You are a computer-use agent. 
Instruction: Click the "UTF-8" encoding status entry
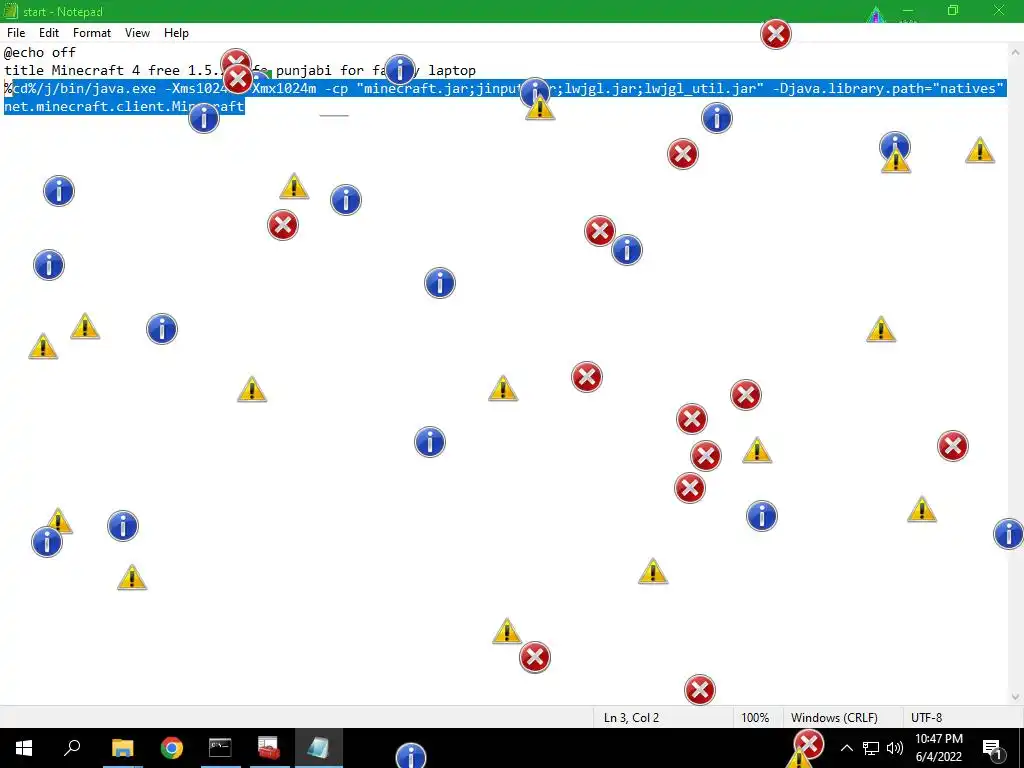(926, 718)
